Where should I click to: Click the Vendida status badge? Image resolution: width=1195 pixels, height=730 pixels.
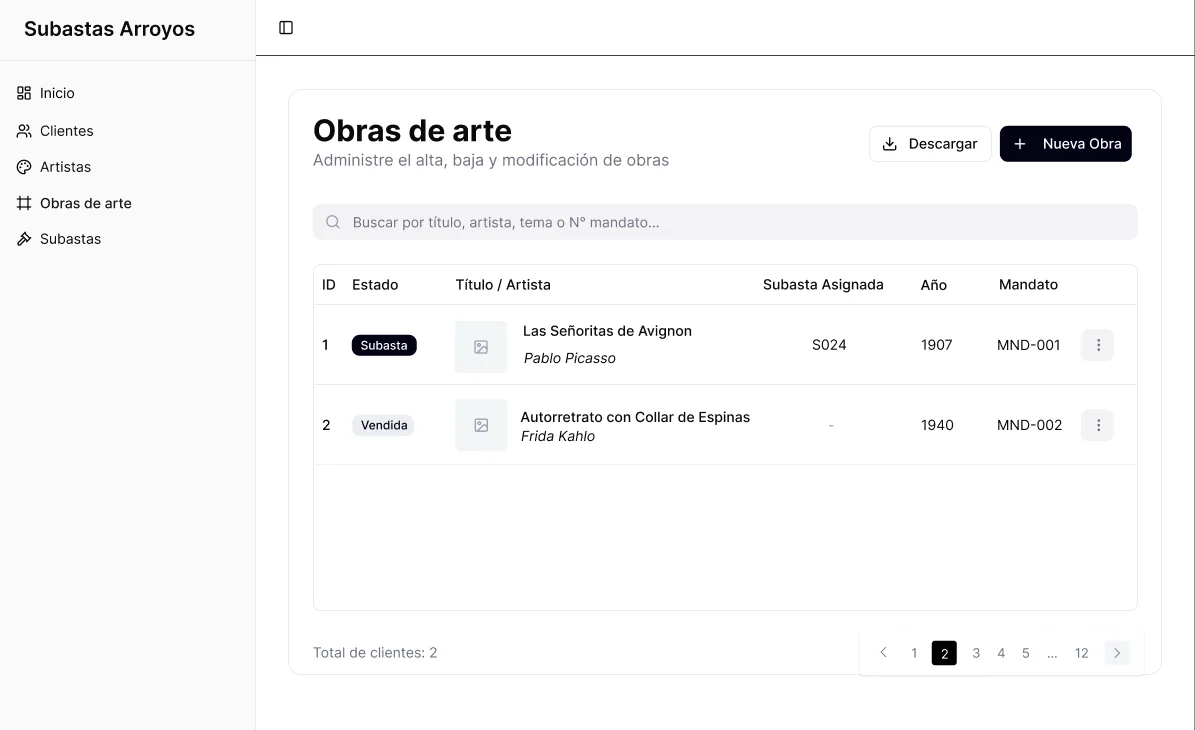point(383,425)
